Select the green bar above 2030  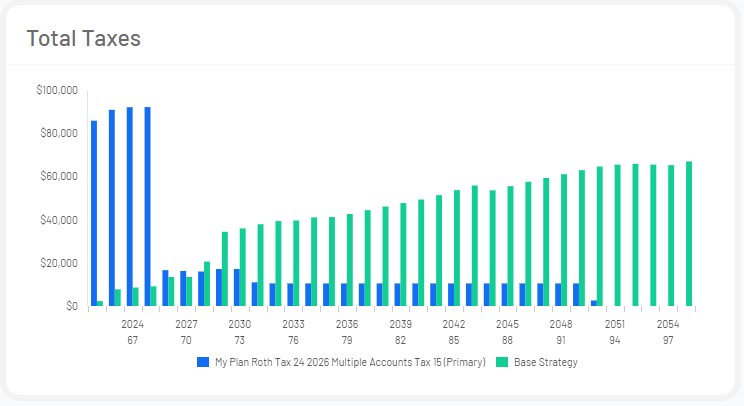[x=243, y=267]
